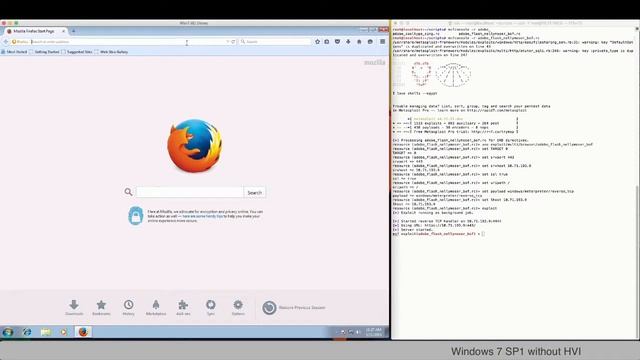
Task: Click the volume speaker tray icon
Action: [358, 332]
